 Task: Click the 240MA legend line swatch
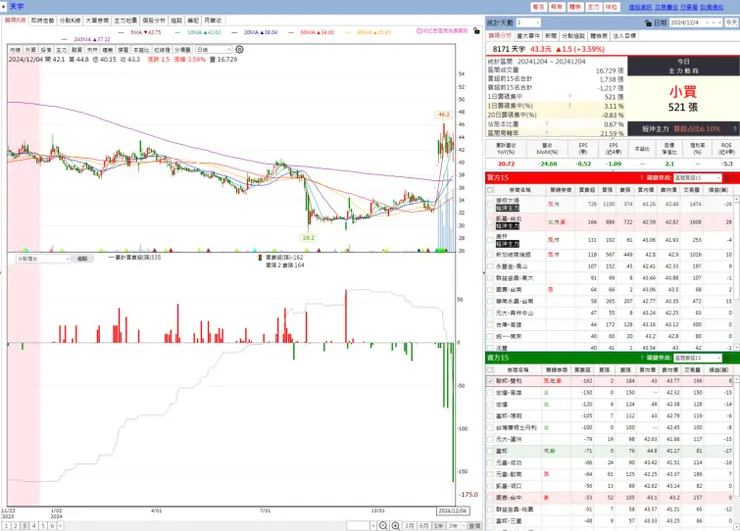pyautogui.click(x=65, y=39)
